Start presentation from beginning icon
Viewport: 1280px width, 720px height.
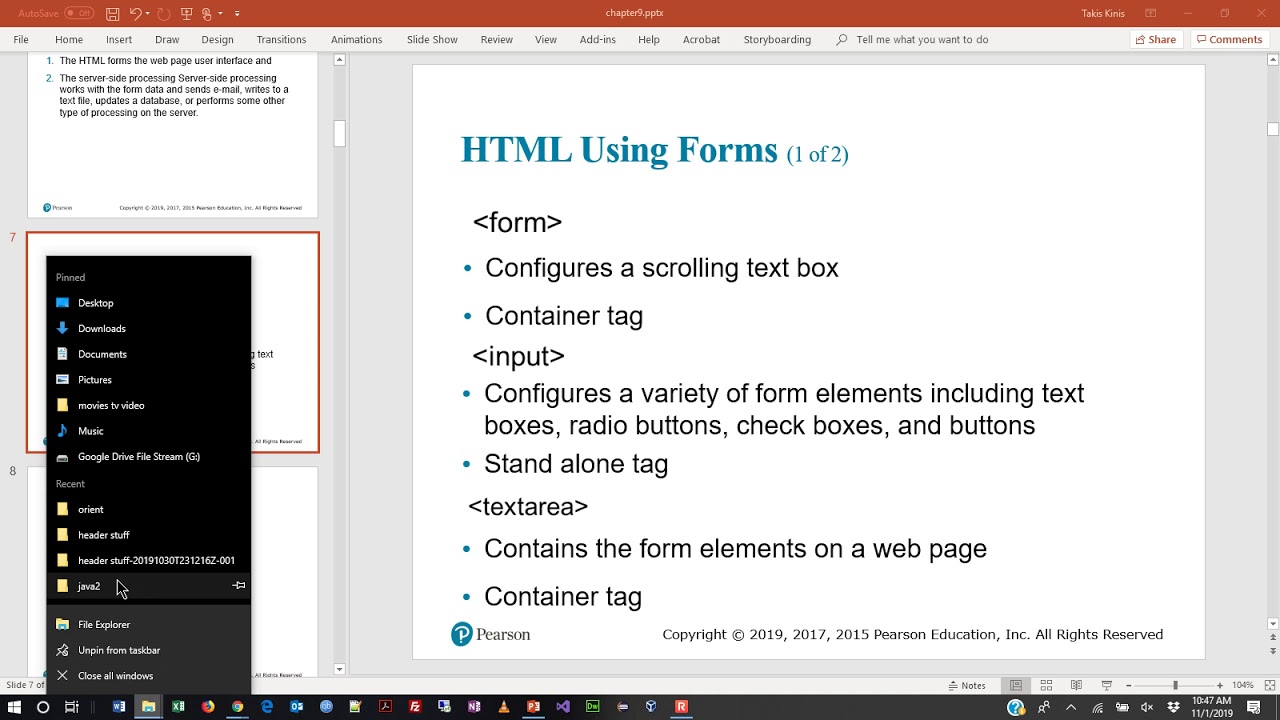[187, 14]
